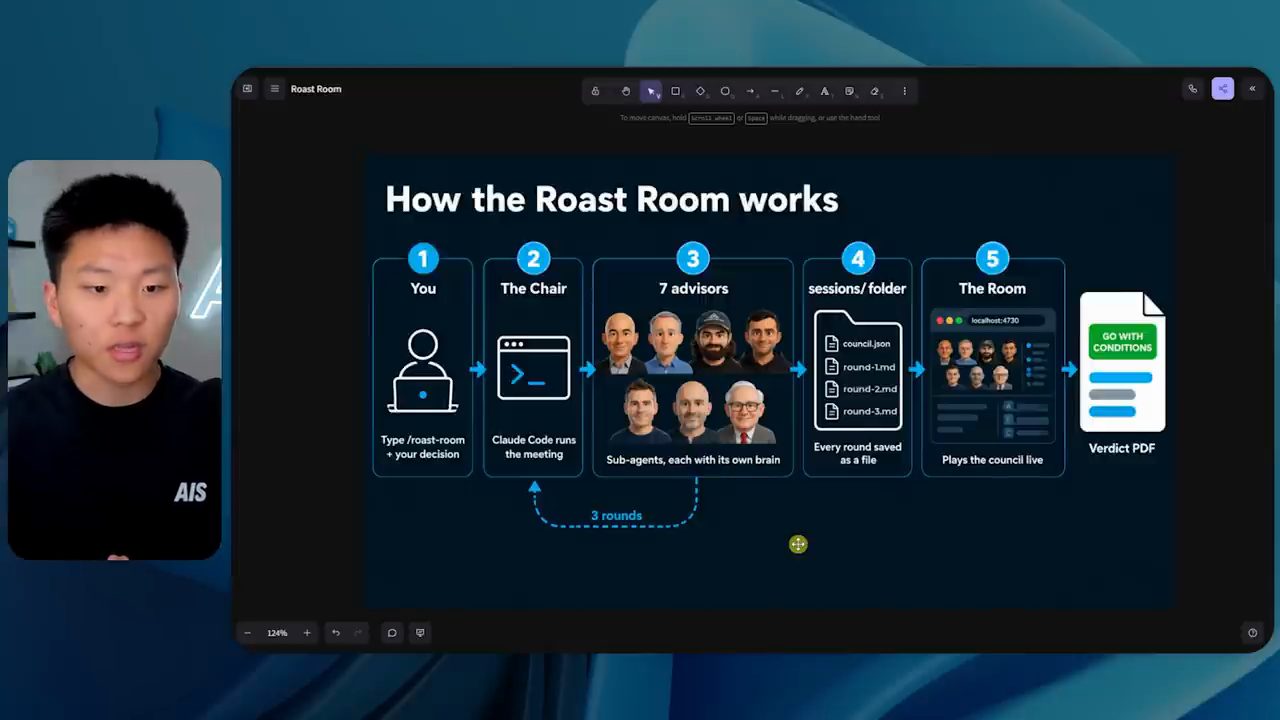Click the "localhost:4730" address text

click(994, 321)
